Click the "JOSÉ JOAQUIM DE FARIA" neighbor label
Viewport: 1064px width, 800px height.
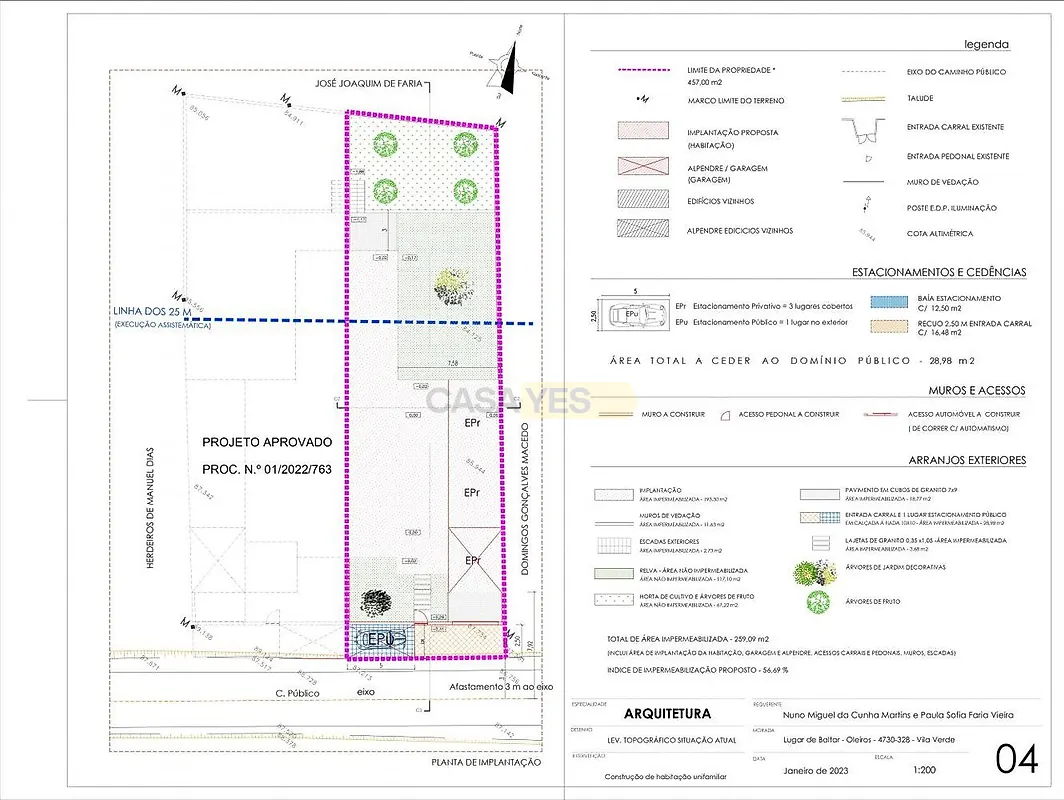pyautogui.click(x=368, y=83)
